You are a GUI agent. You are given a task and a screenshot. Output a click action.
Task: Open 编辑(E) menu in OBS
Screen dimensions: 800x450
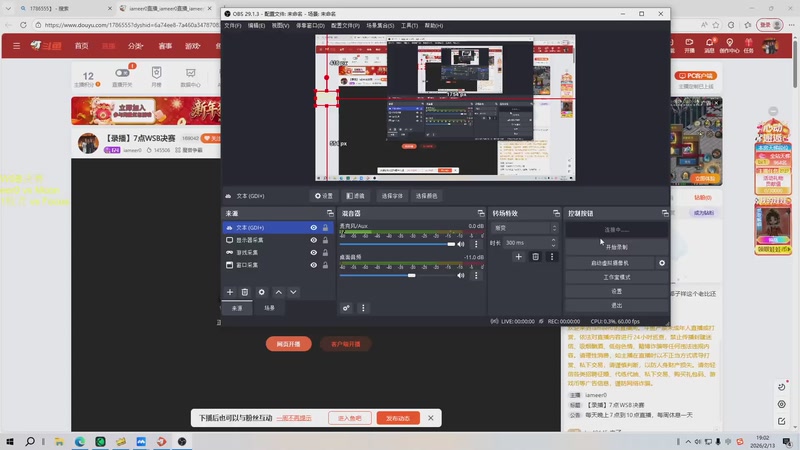pos(256,26)
